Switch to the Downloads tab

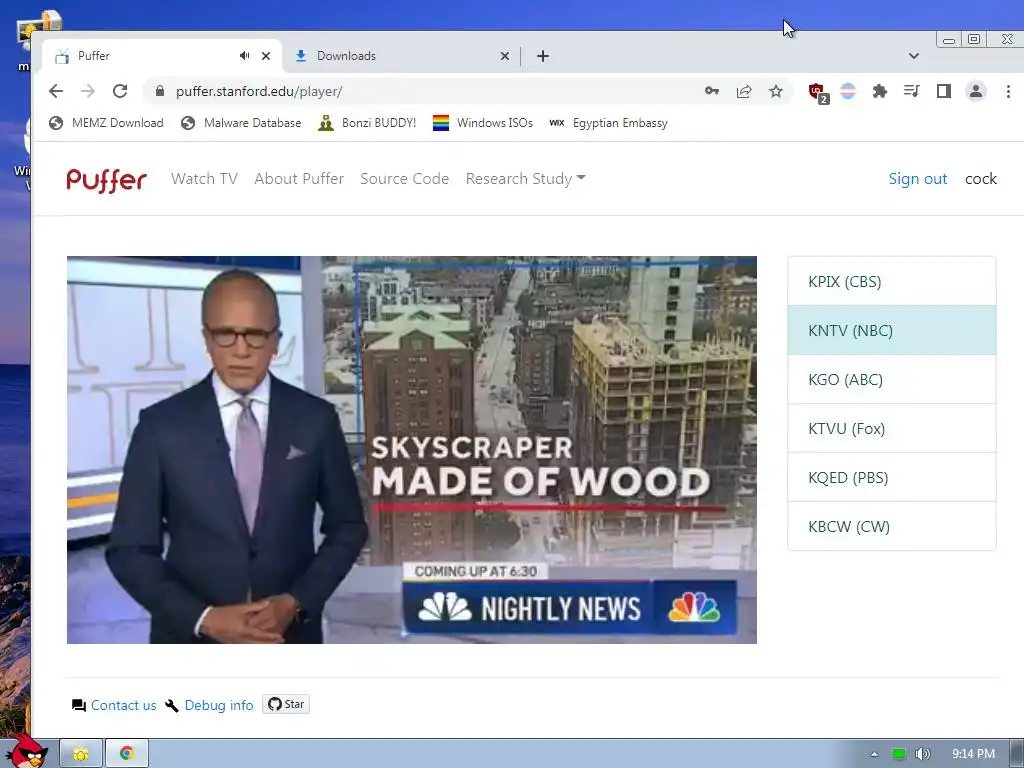click(402, 56)
